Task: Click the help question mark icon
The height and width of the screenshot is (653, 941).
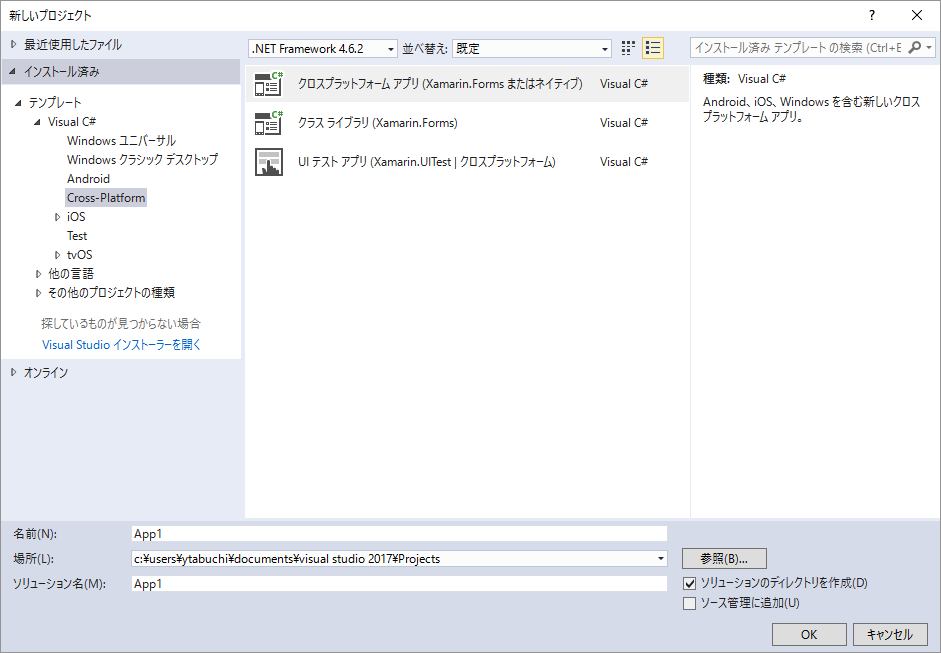Action: tap(872, 16)
